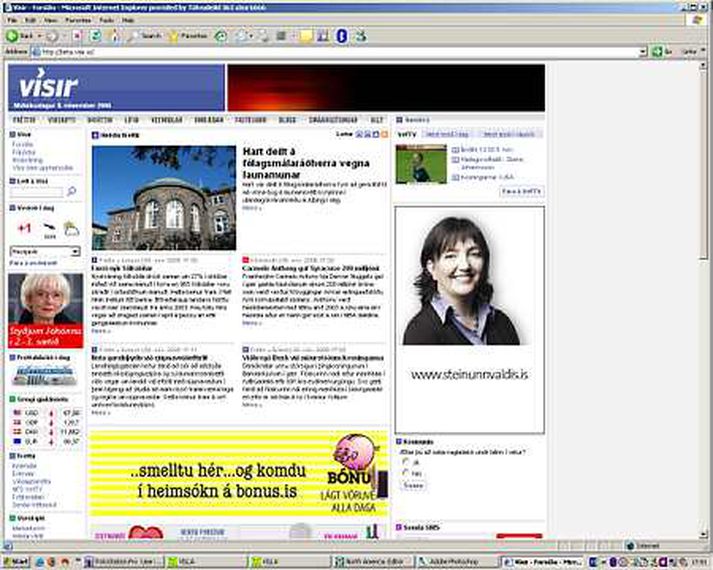Click the VefTV video thumbnail
The image size is (713, 570).
coord(421,164)
